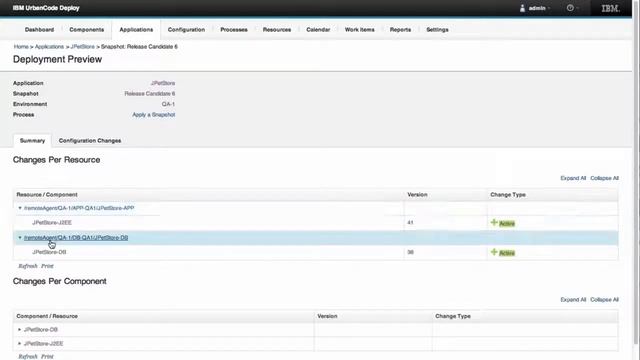Click Print under Changes Per Resource table
Image resolution: width=640 pixels, height=360 pixels.
[x=47, y=266]
